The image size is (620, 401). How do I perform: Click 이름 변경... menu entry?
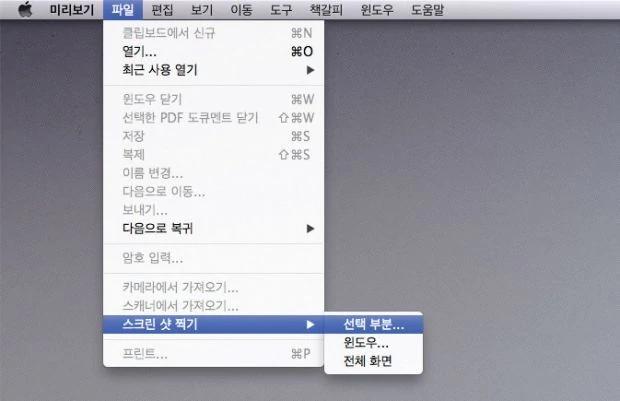pyautogui.click(x=214, y=173)
